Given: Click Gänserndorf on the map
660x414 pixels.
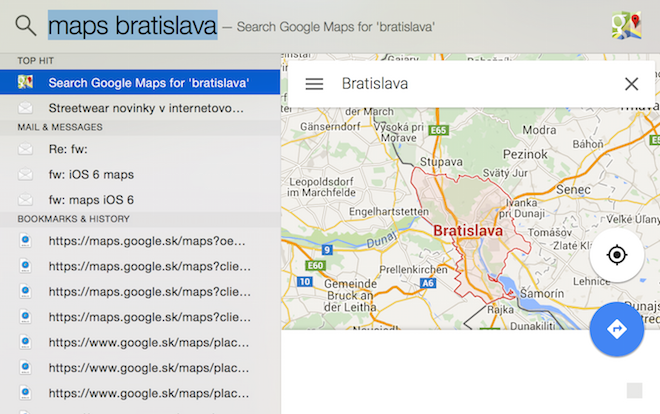Looking at the screenshot, I should [x=330, y=126].
